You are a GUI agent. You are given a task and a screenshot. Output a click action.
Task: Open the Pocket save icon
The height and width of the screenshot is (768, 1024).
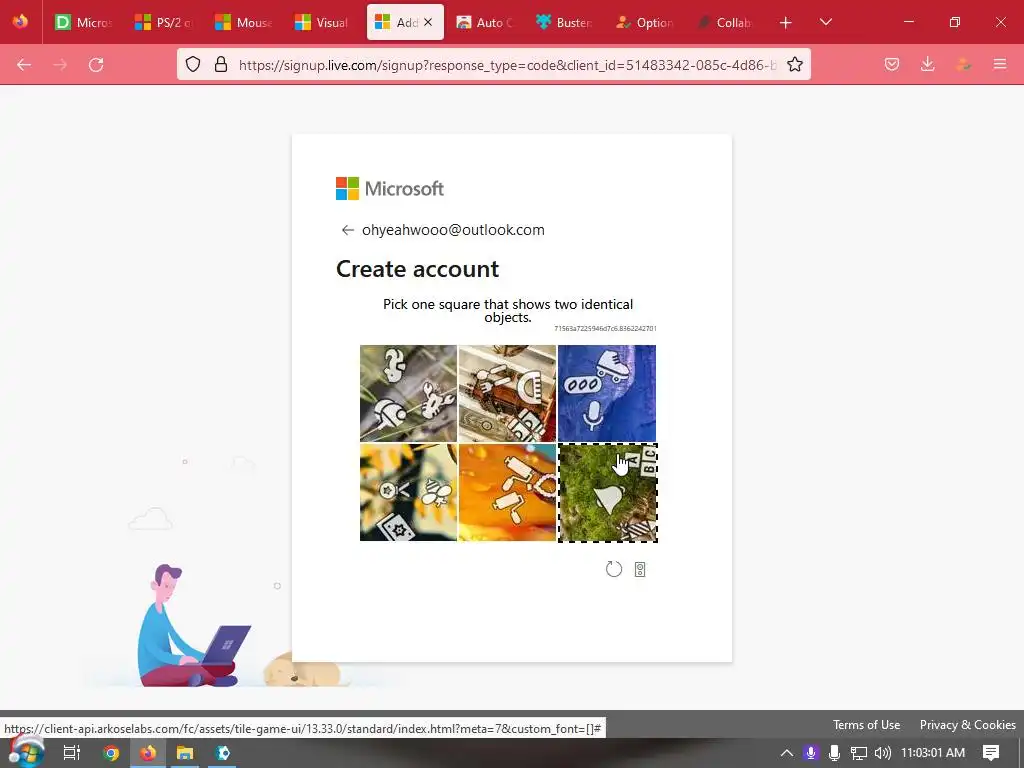892,64
